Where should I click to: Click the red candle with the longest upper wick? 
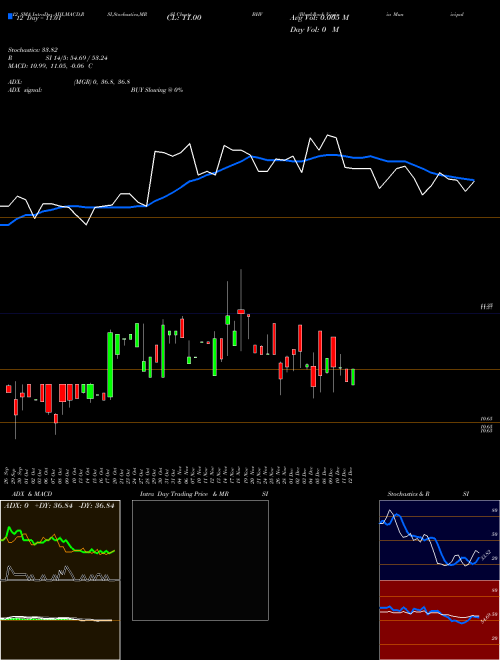point(241,311)
